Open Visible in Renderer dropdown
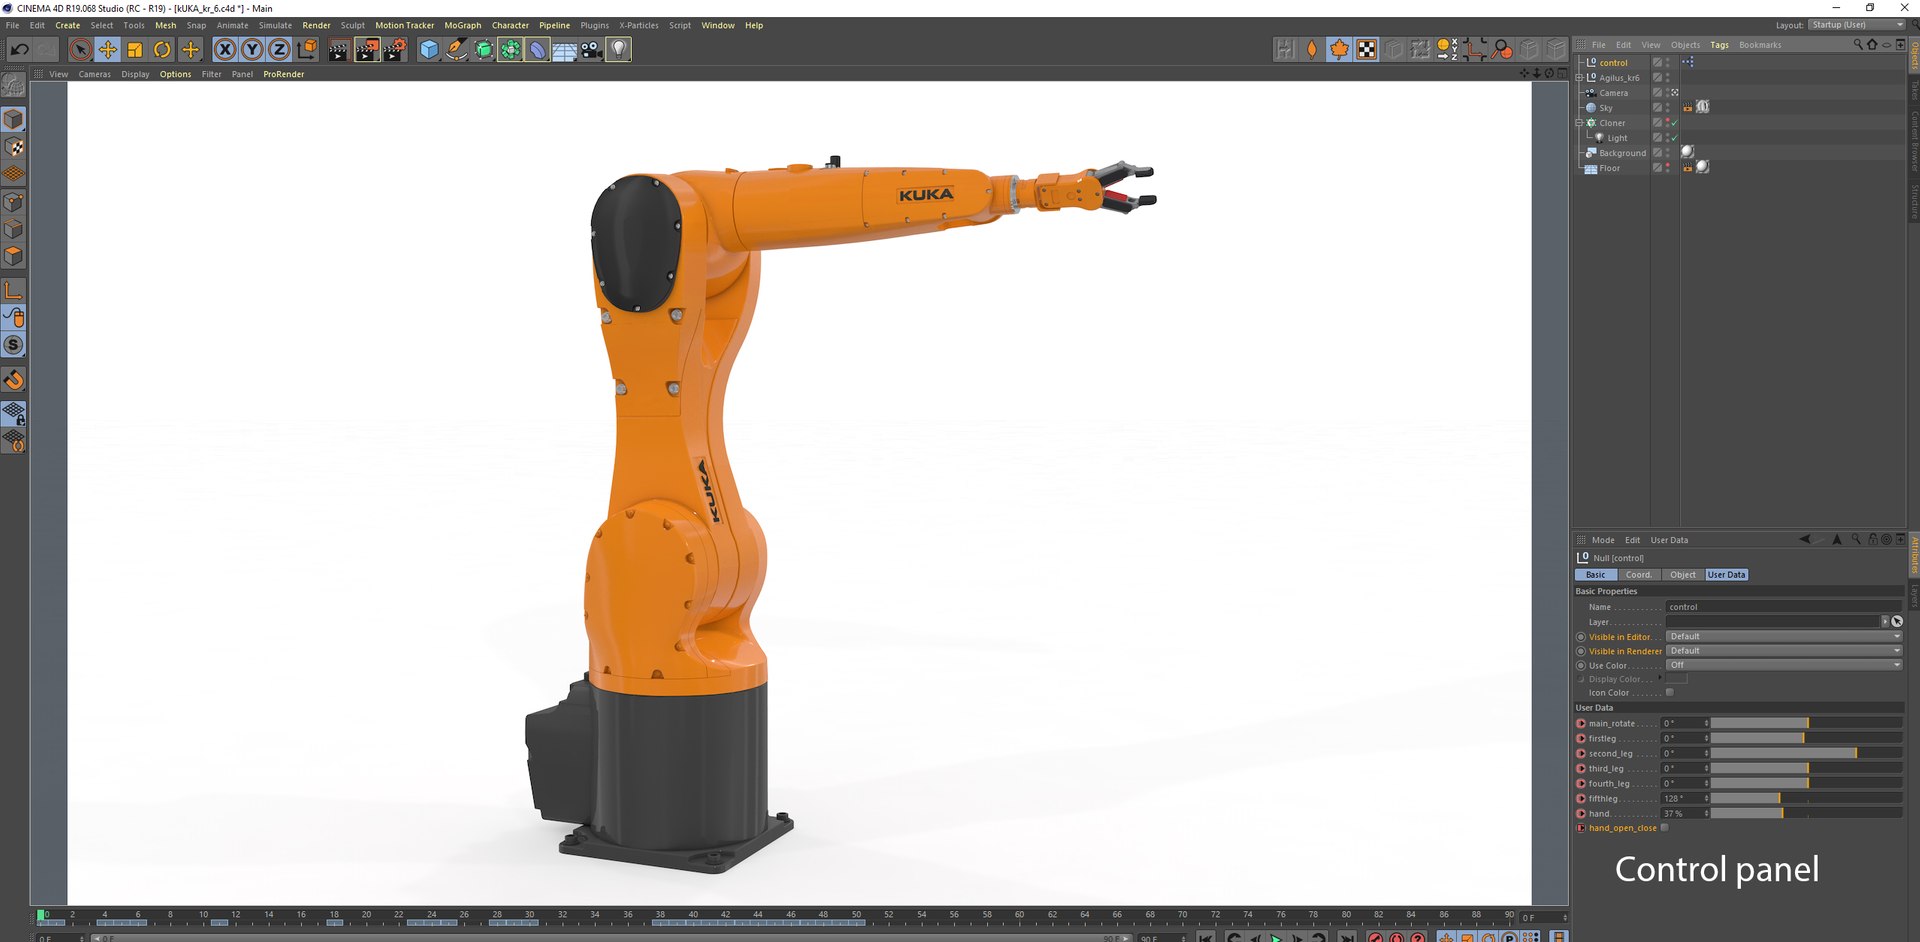 click(x=1783, y=651)
